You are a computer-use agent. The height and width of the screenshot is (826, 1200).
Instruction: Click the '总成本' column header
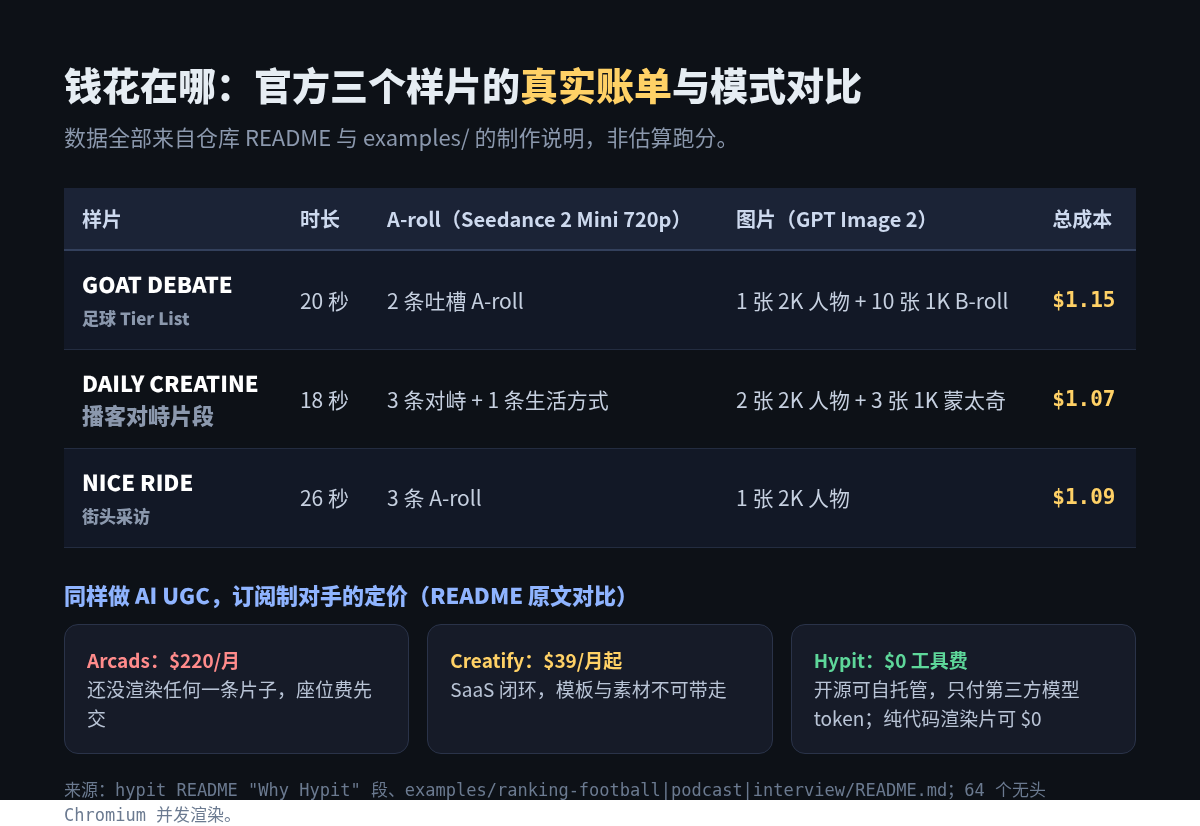pyautogui.click(x=1082, y=220)
